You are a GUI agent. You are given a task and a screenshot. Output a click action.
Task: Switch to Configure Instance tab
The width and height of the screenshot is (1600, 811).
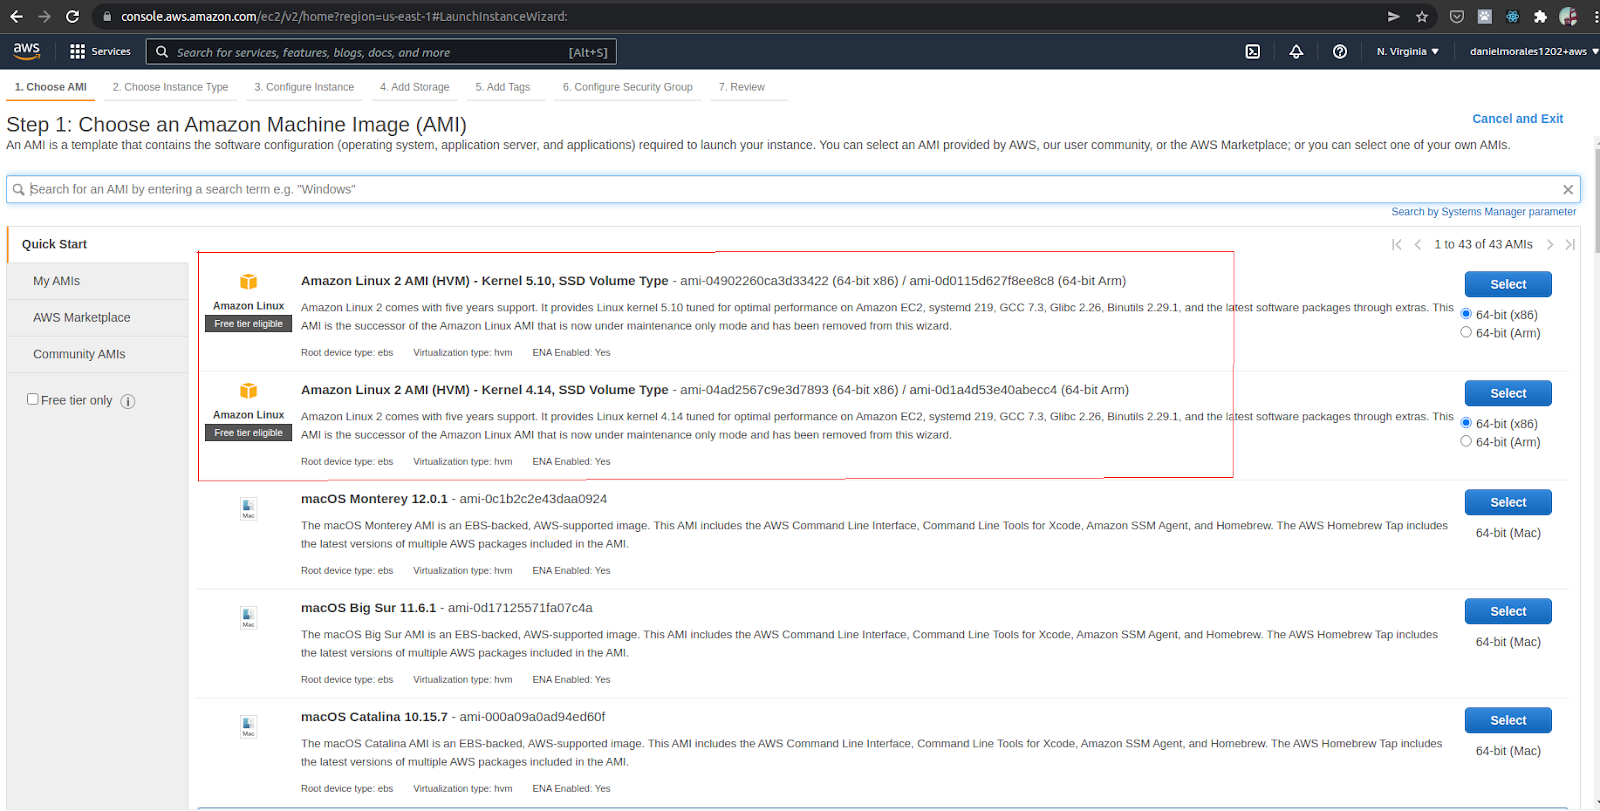point(304,87)
